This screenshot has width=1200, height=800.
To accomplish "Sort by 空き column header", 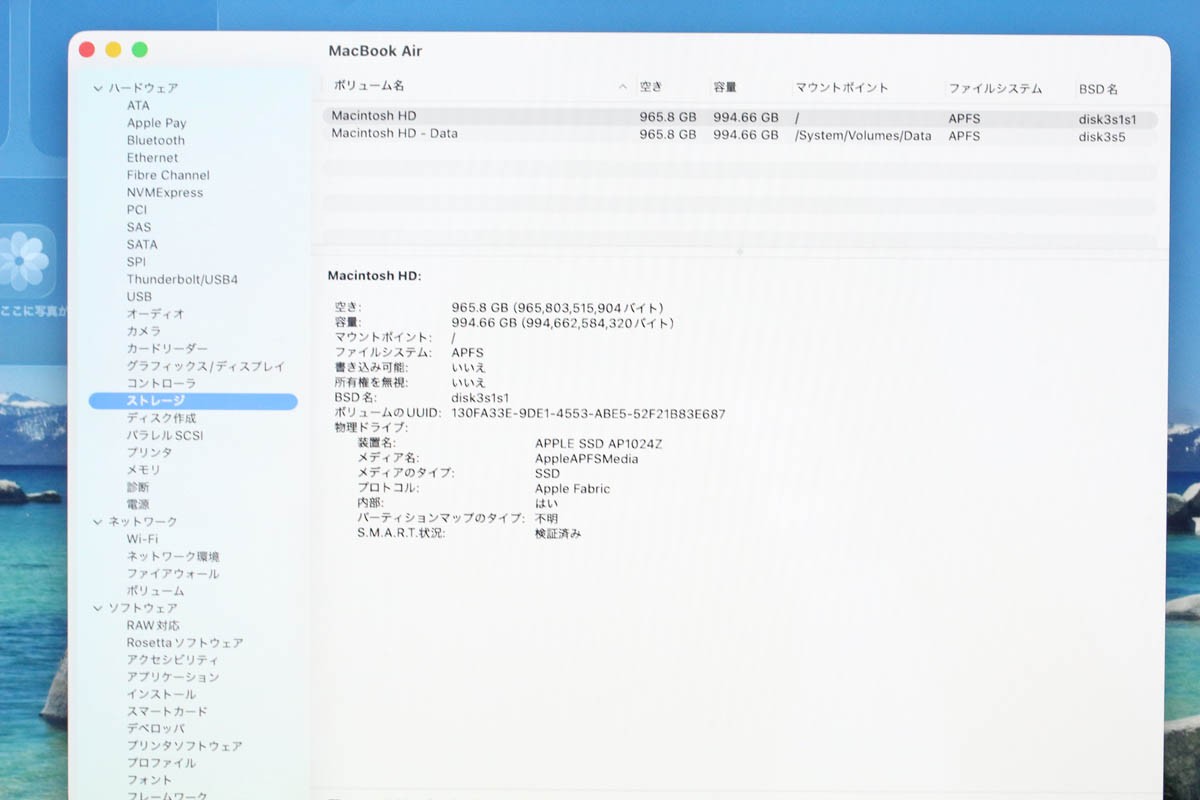I will click(651, 88).
